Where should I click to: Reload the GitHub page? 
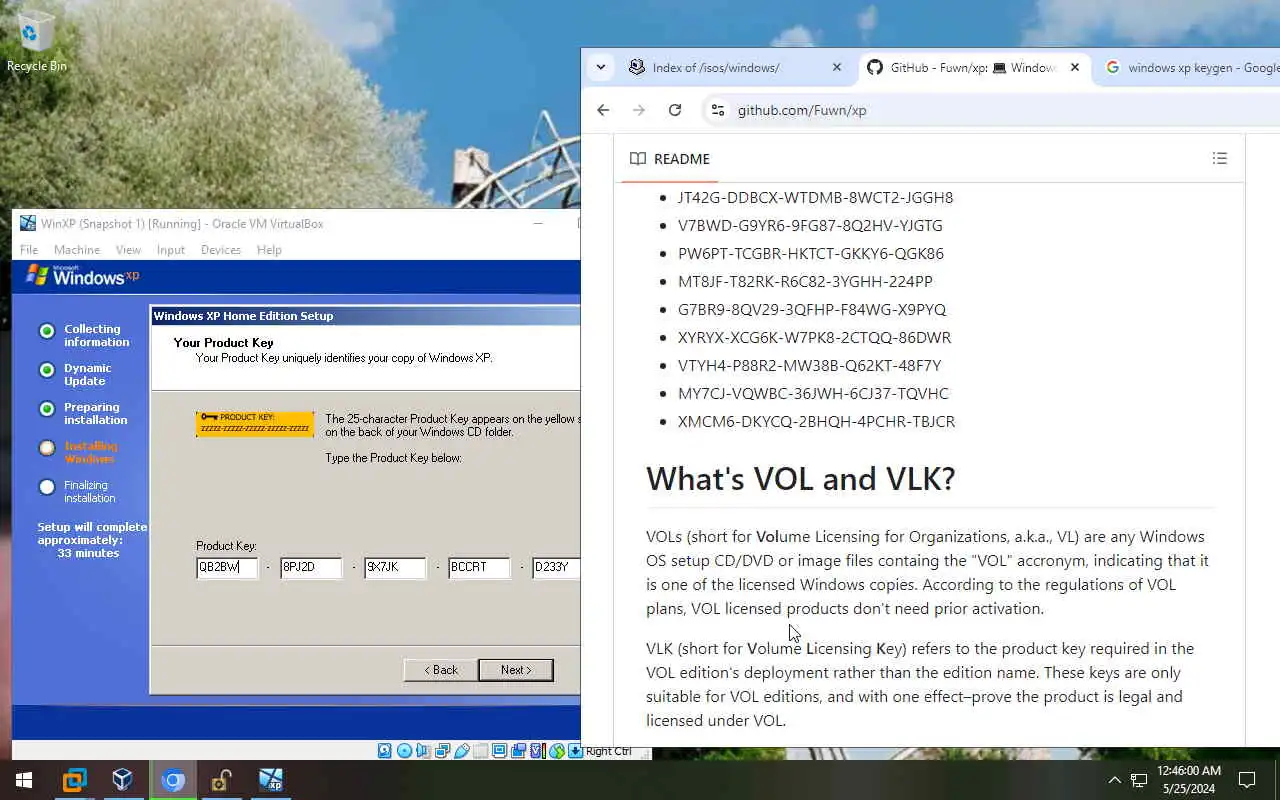tap(675, 110)
